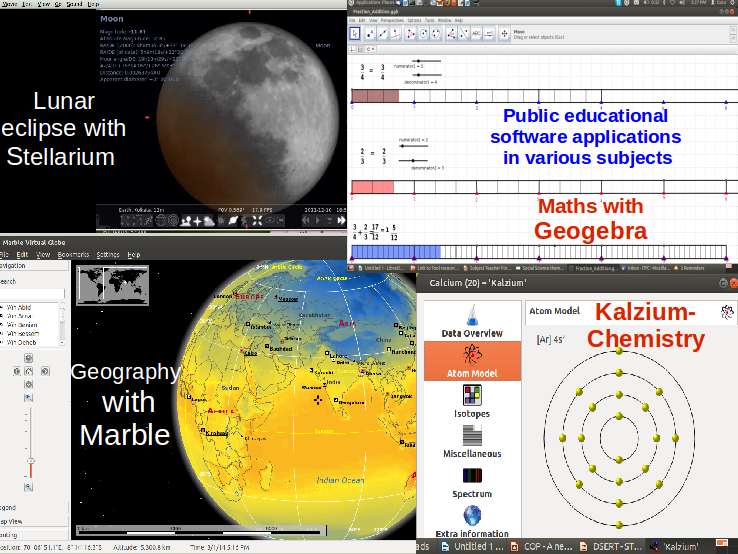Viewport: 738px width, 554px height.
Task: Click Marble zoom-in magnifier button
Action: pyautogui.click(x=28, y=398)
